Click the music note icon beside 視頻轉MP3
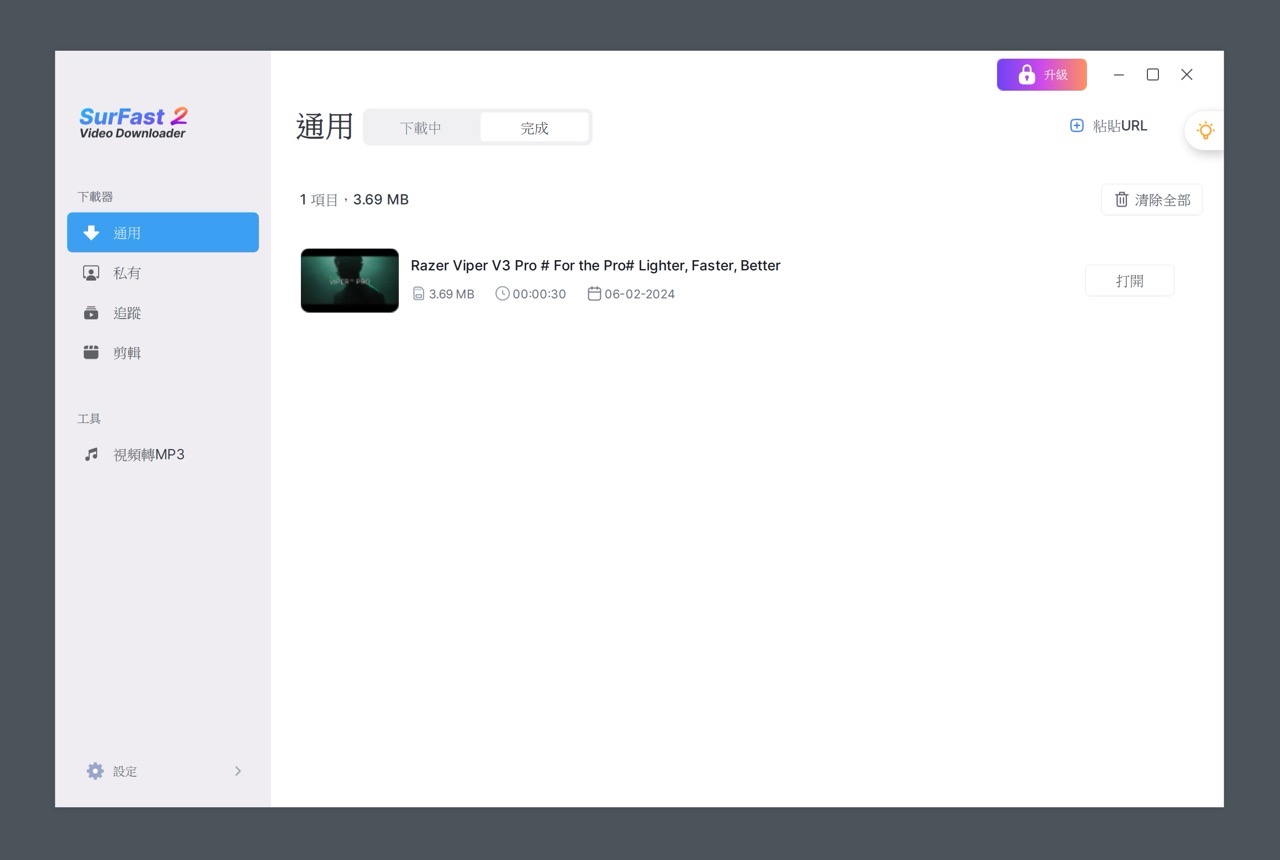 tap(91, 454)
